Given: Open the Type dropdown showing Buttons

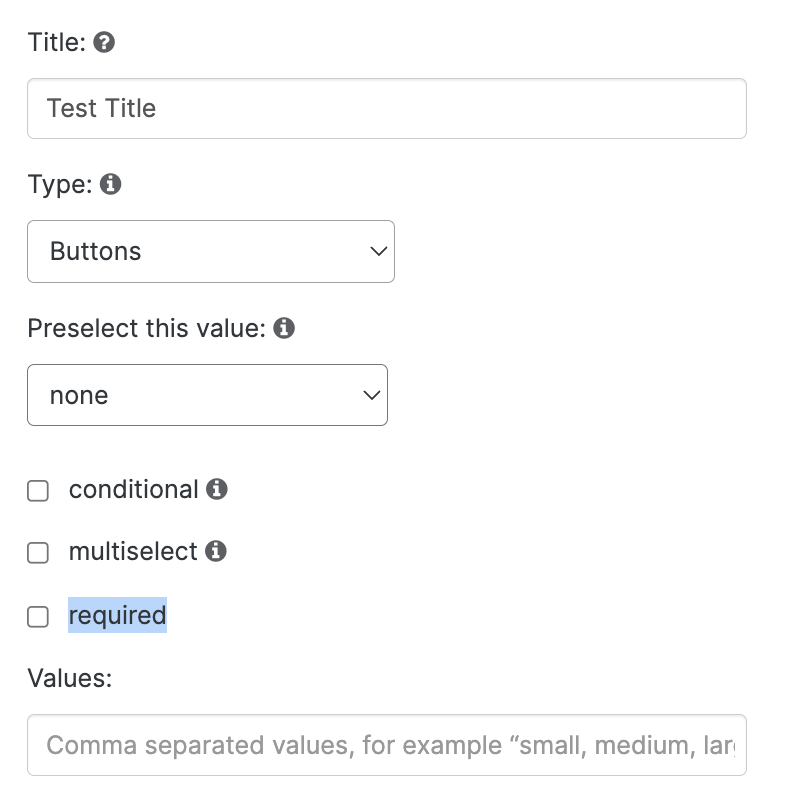Looking at the screenshot, I should (x=211, y=252).
